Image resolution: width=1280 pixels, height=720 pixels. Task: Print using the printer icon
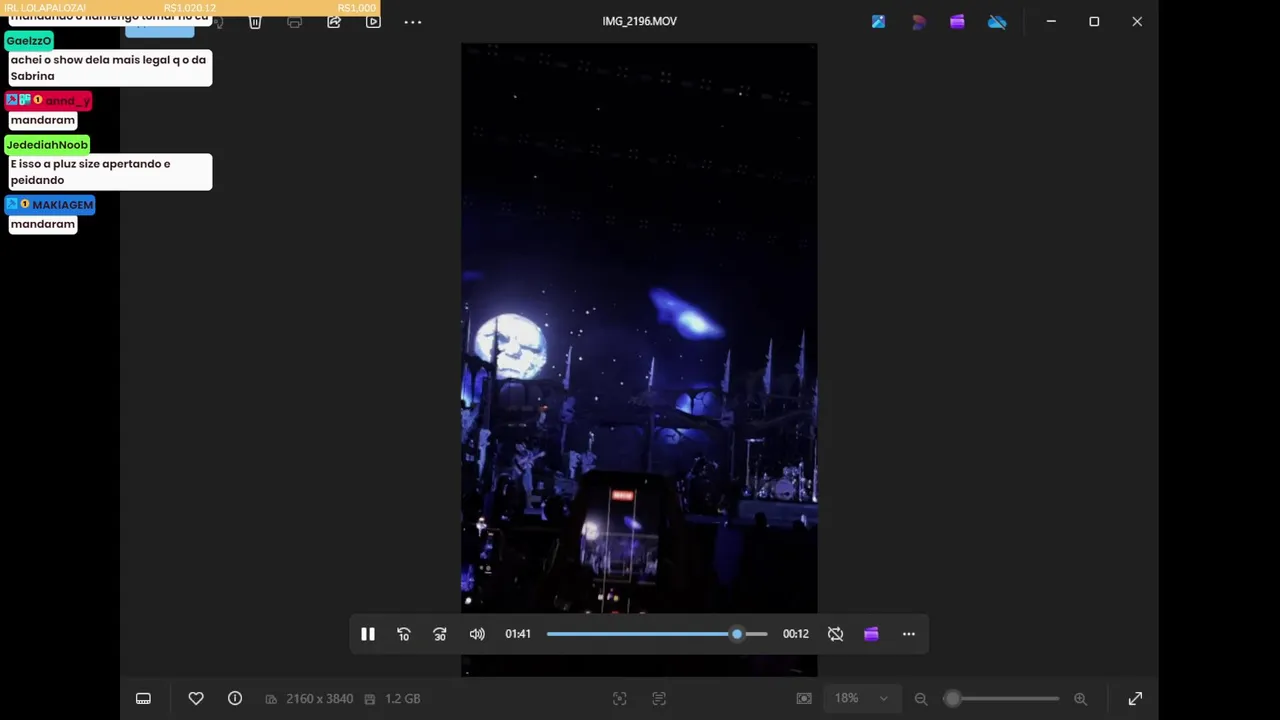pos(294,22)
